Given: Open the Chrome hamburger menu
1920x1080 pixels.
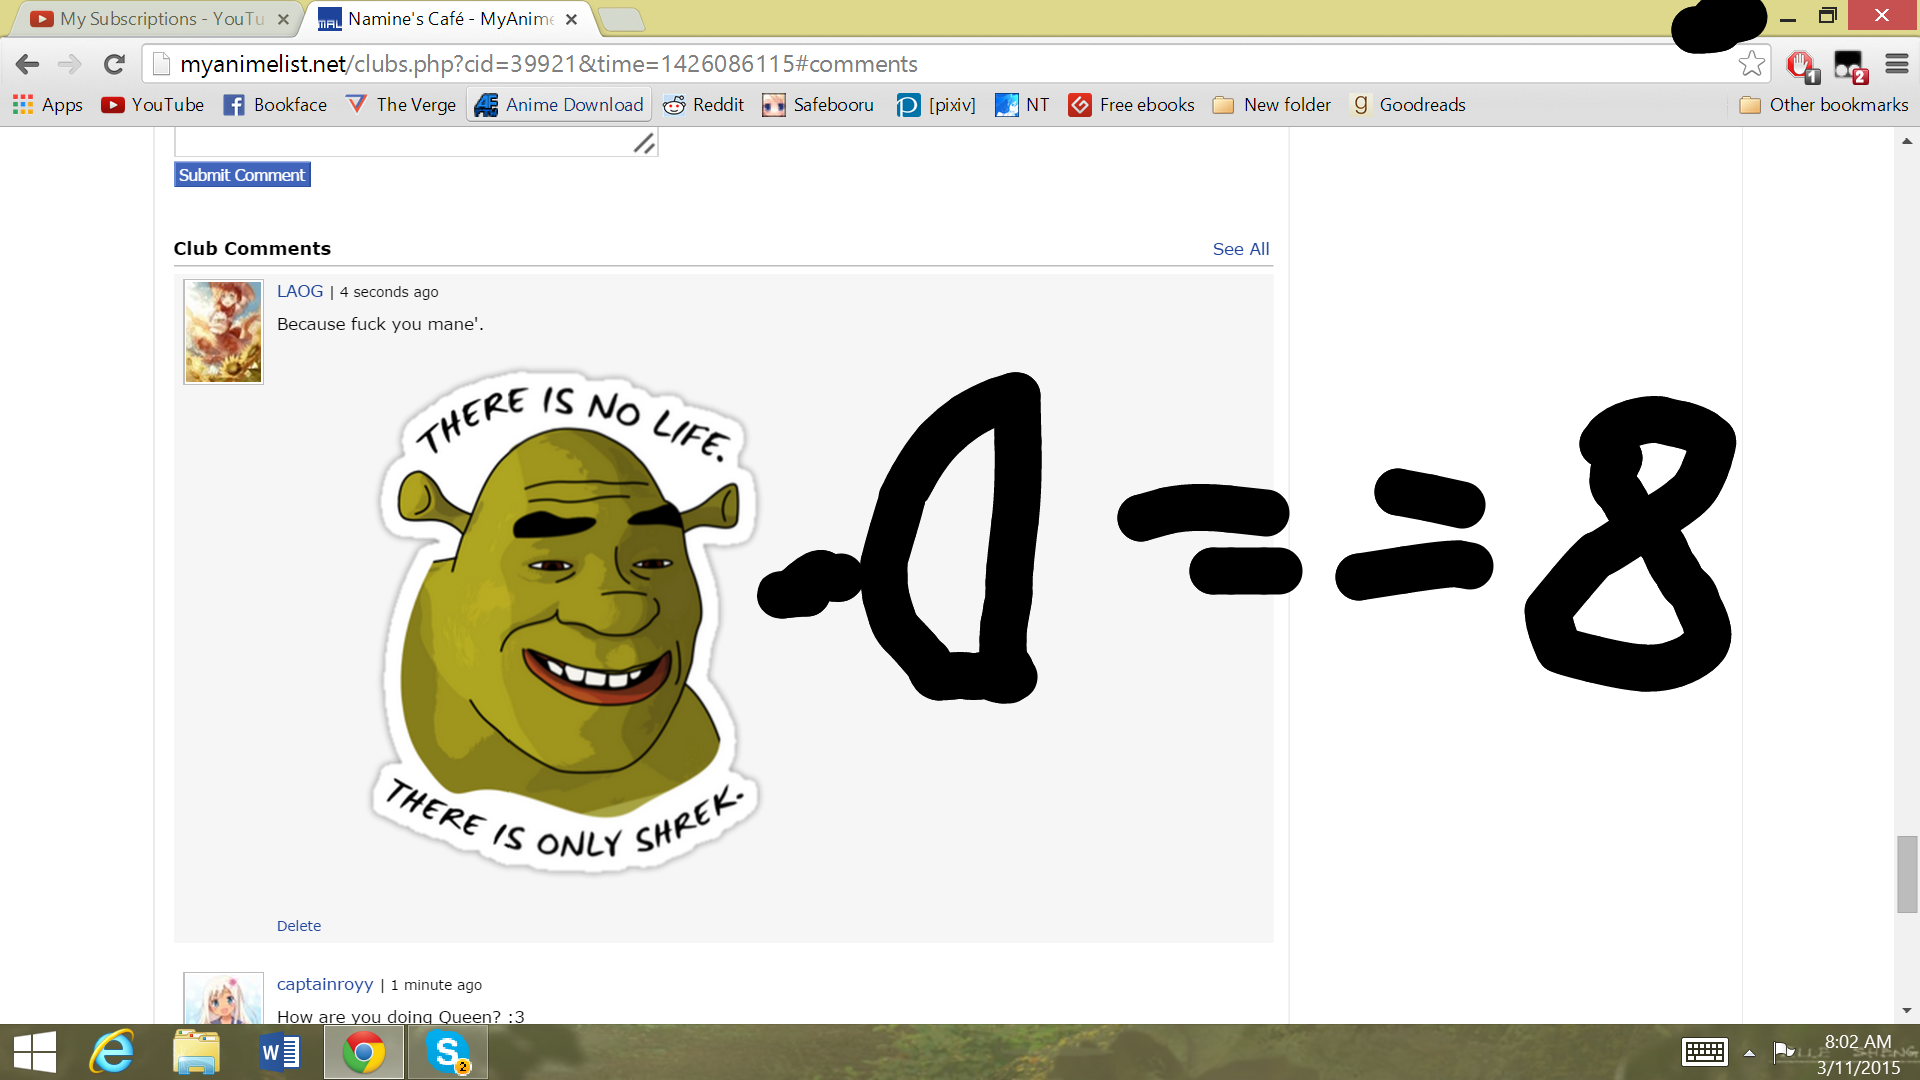Looking at the screenshot, I should click(1896, 64).
